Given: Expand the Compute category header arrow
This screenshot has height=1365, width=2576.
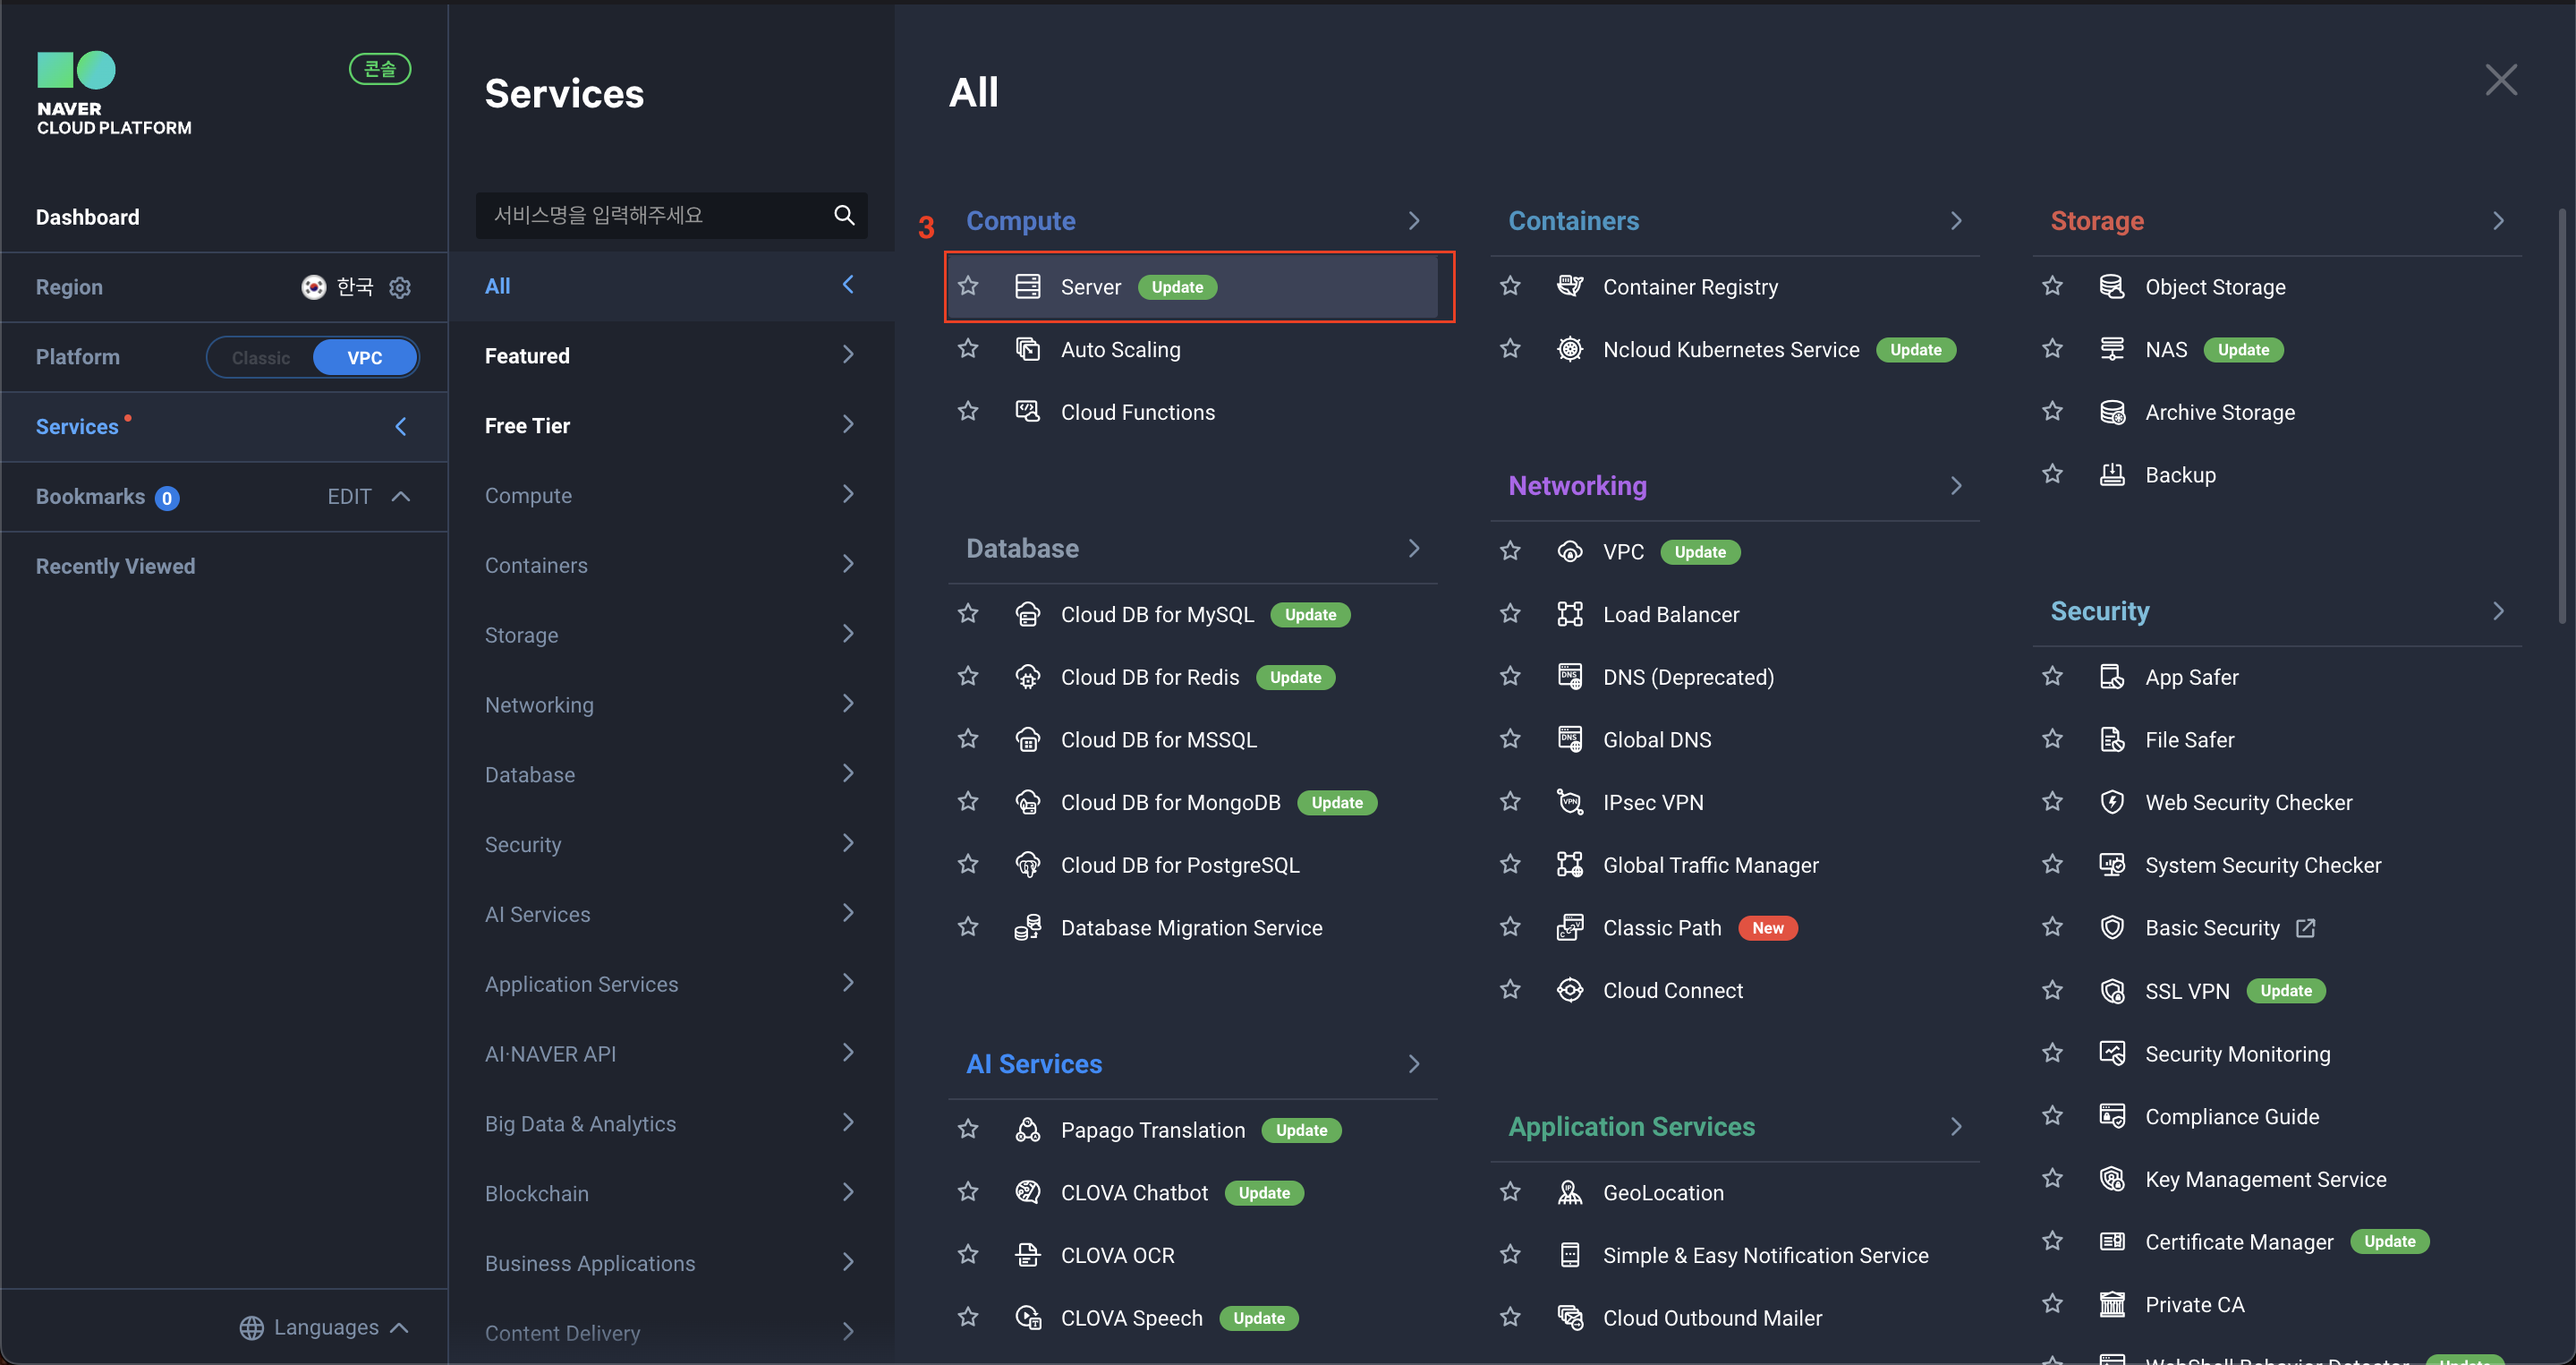Looking at the screenshot, I should click(x=1413, y=221).
